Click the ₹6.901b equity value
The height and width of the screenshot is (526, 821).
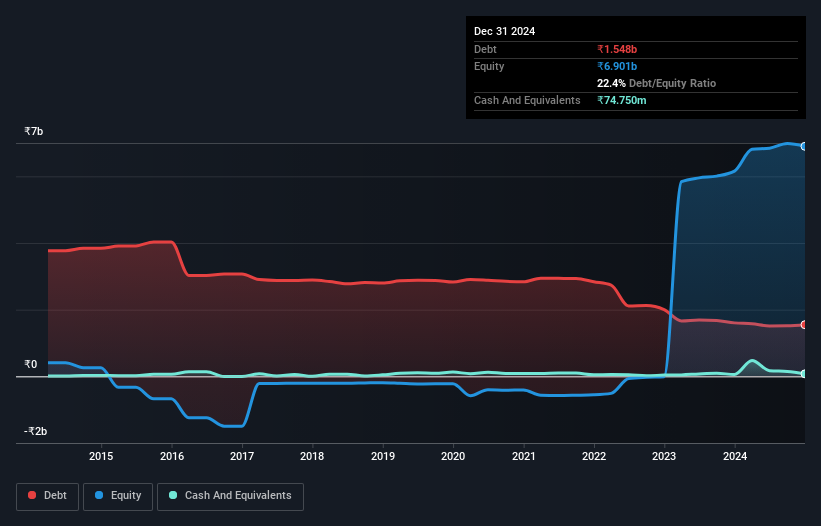pos(617,66)
